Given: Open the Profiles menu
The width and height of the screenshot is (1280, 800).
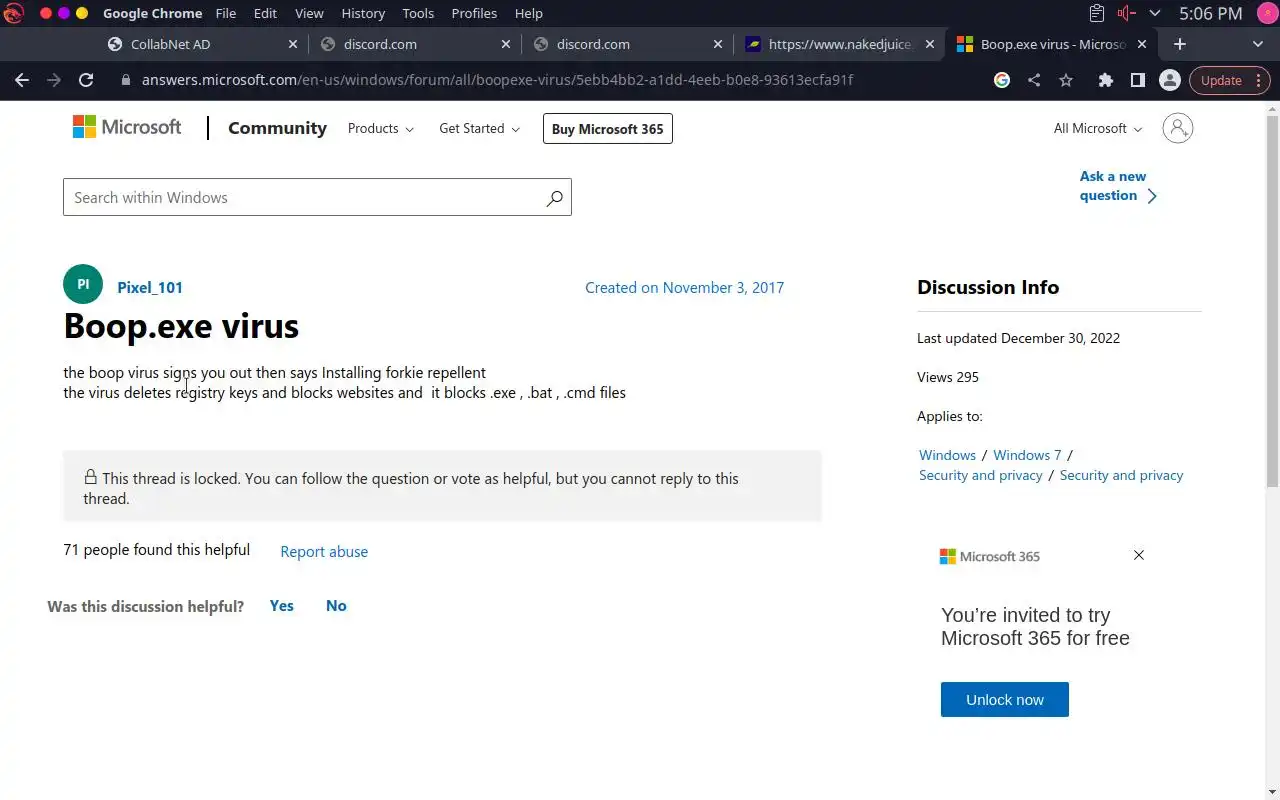Looking at the screenshot, I should tap(474, 13).
